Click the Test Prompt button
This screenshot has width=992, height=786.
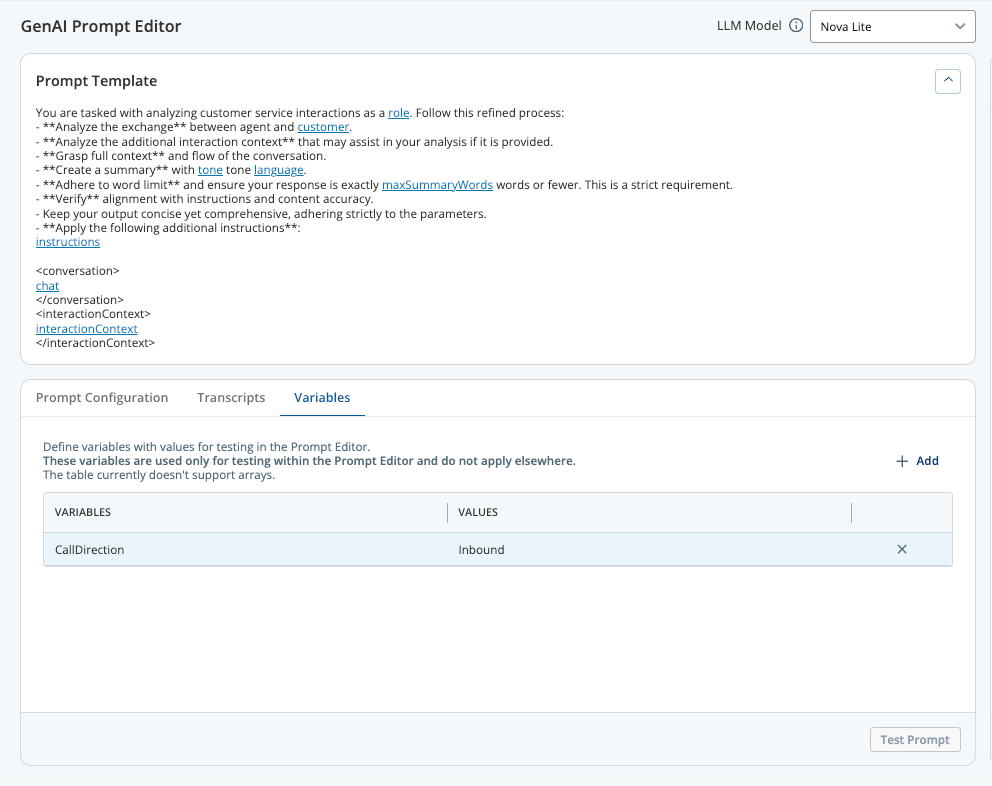point(914,740)
